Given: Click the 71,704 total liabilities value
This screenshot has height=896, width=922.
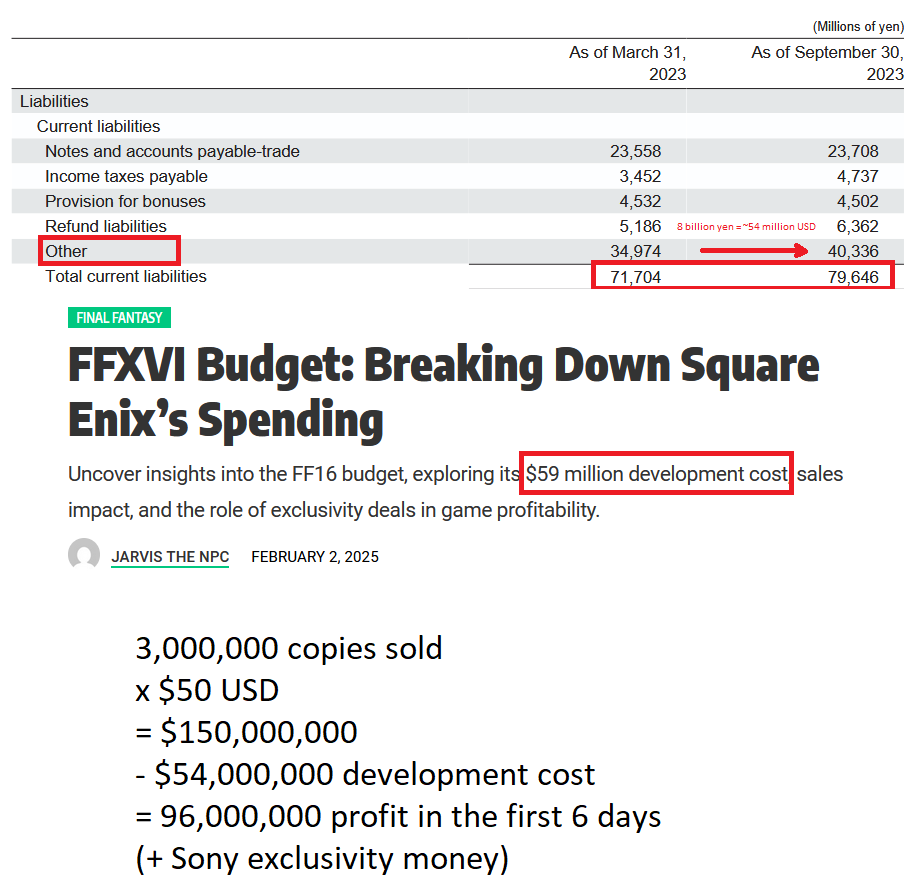Looking at the screenshot, I should (635, 277).
